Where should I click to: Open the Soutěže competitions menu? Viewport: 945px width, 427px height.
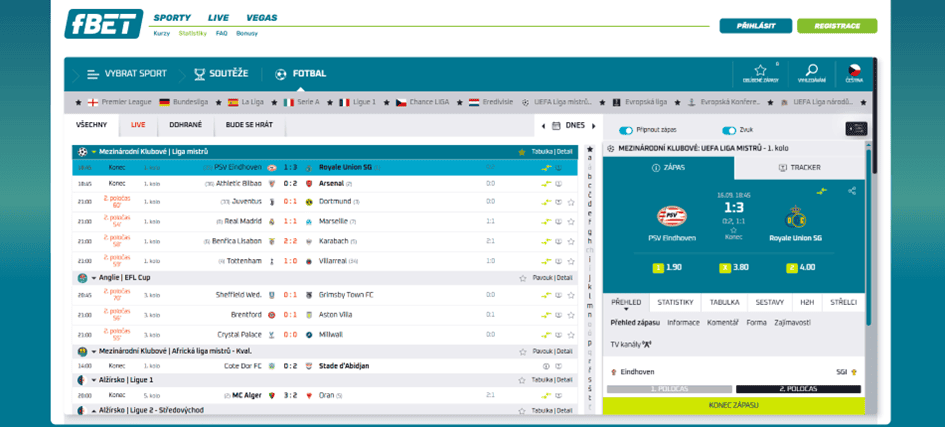(221, 74)
